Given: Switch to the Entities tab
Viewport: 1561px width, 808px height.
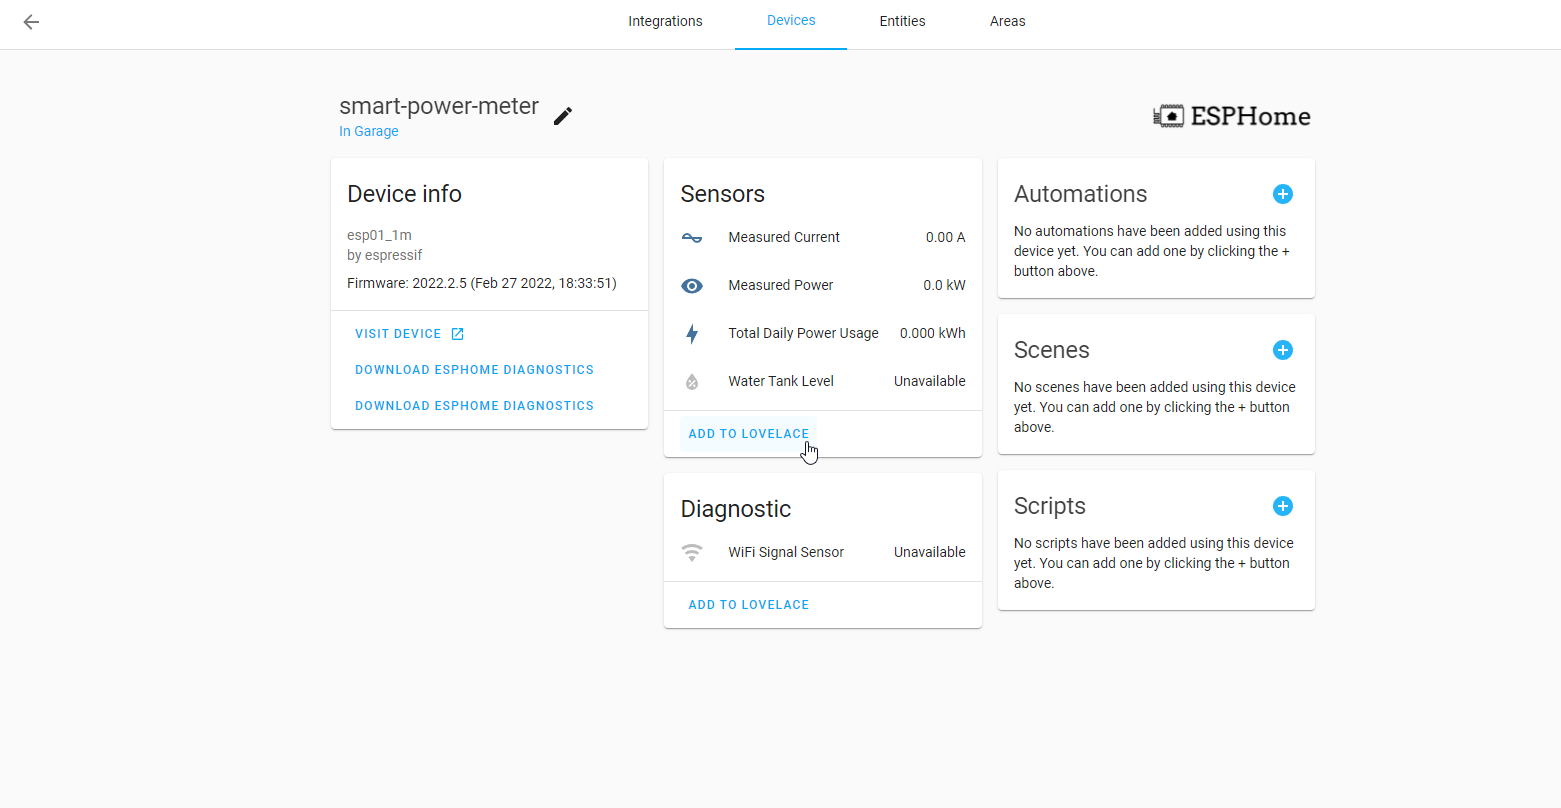Looking at the screenshot, I should [x=901, y=21].
